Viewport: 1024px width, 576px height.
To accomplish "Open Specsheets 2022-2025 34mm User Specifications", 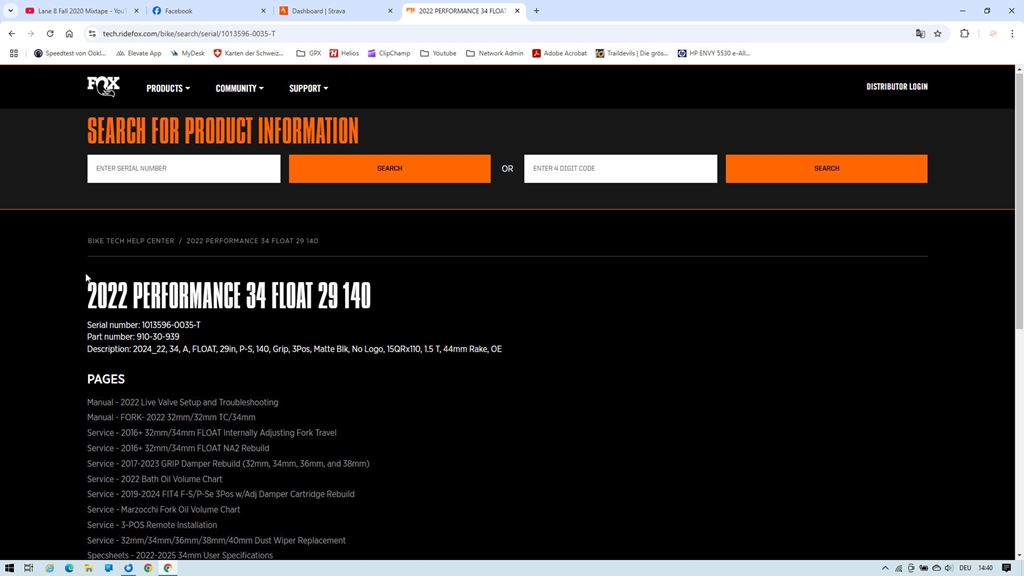I will (x=180, y=555).
